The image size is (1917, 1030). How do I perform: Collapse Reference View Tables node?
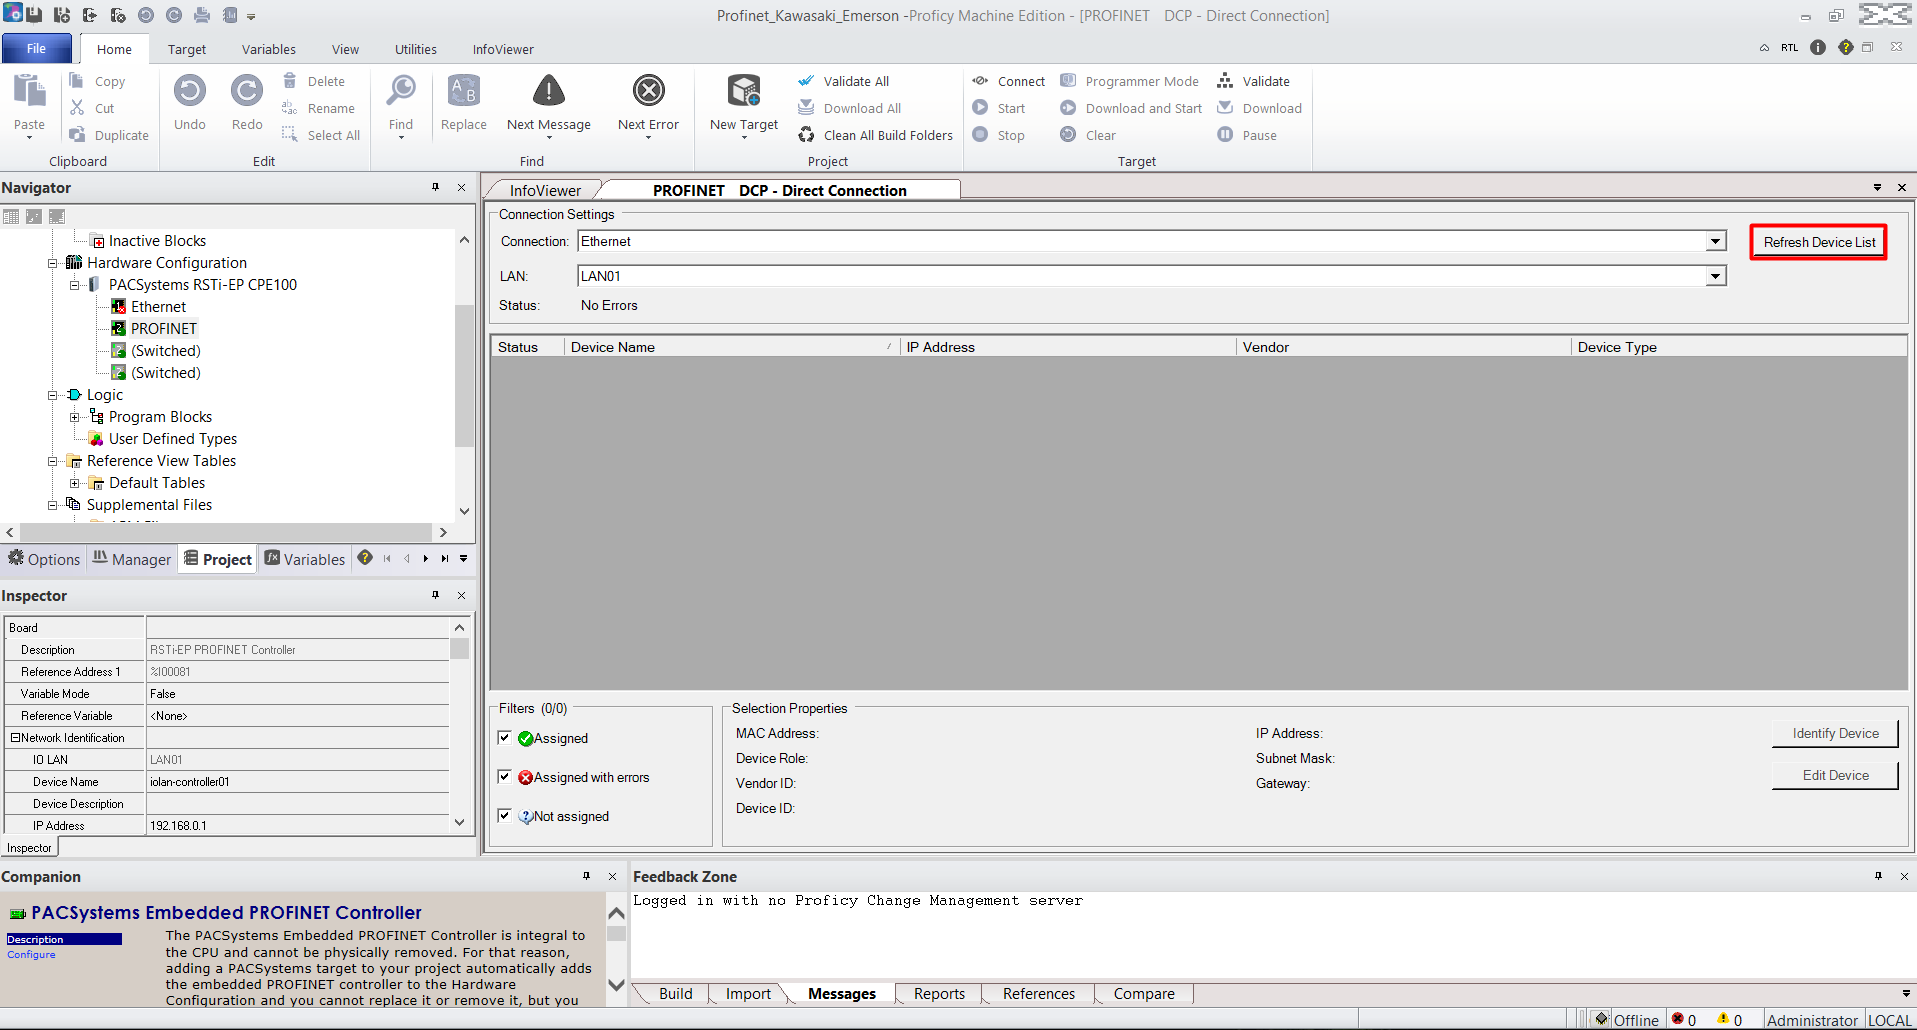point(53,461)
